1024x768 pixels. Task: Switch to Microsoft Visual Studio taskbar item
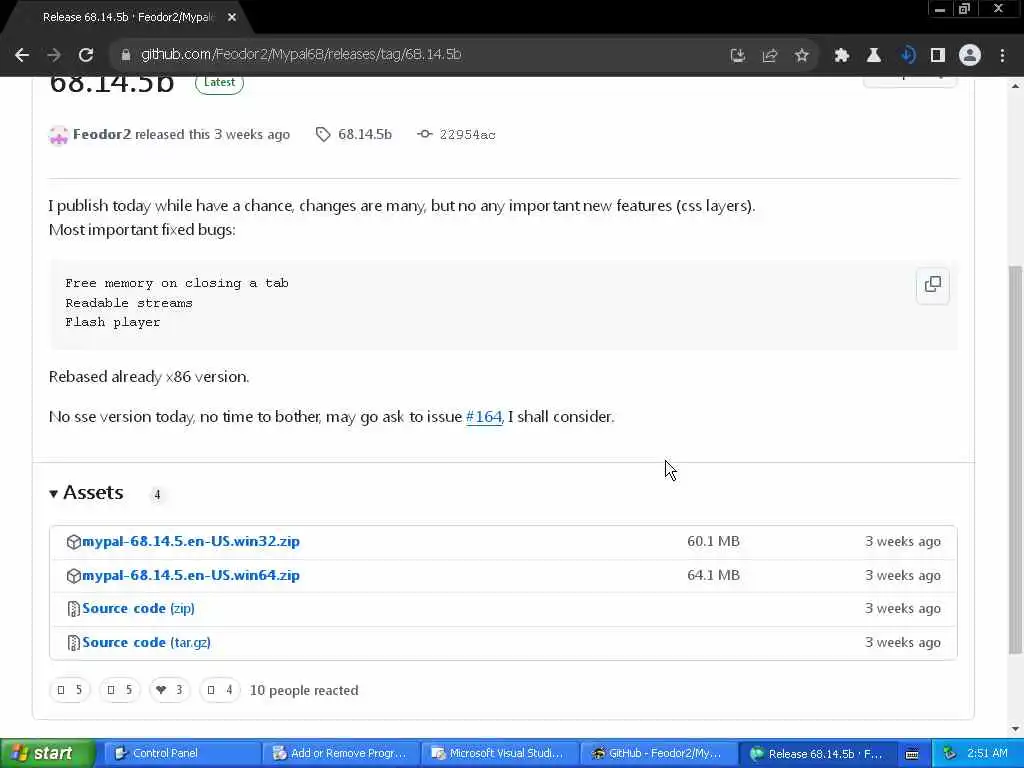tap(498, 754)
